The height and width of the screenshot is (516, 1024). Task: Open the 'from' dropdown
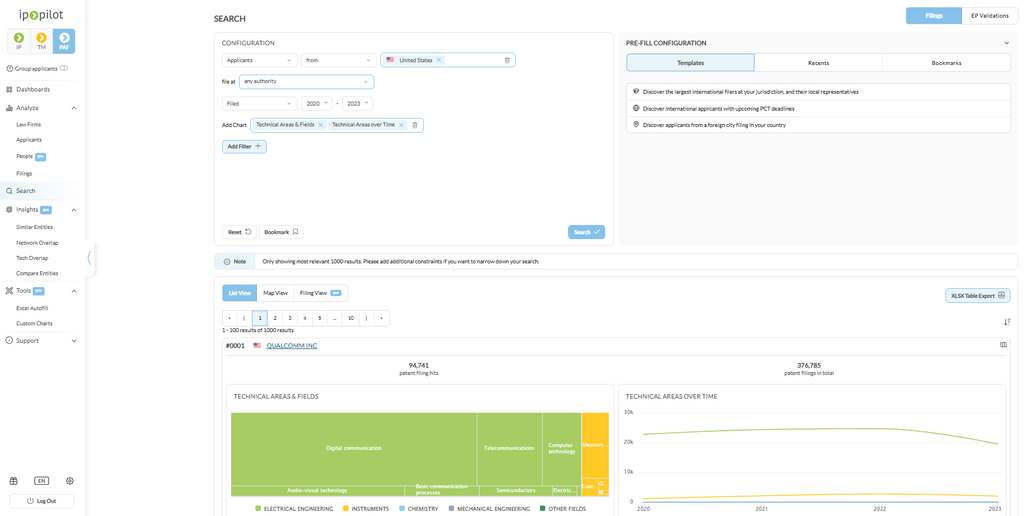pyautogui.click(x=340, y=60)
